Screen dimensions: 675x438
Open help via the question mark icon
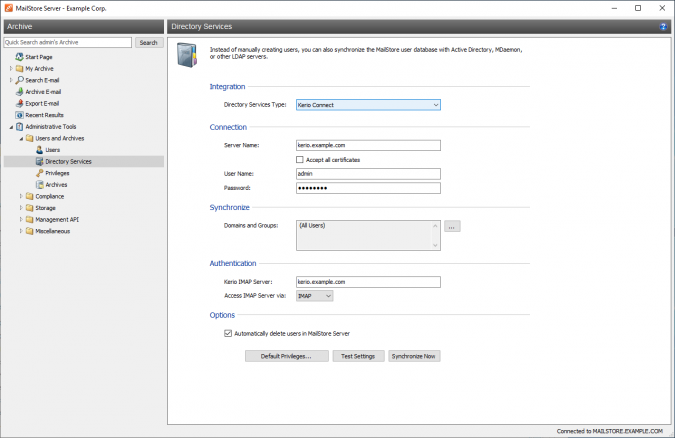tap(663, 27)
